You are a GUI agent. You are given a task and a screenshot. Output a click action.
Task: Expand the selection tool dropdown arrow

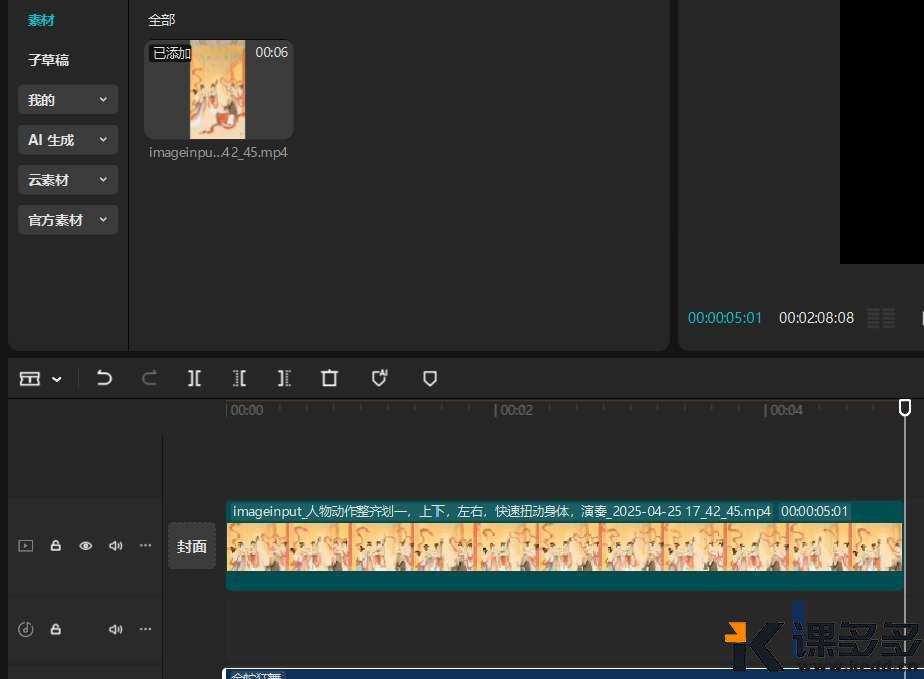[57, 379]
